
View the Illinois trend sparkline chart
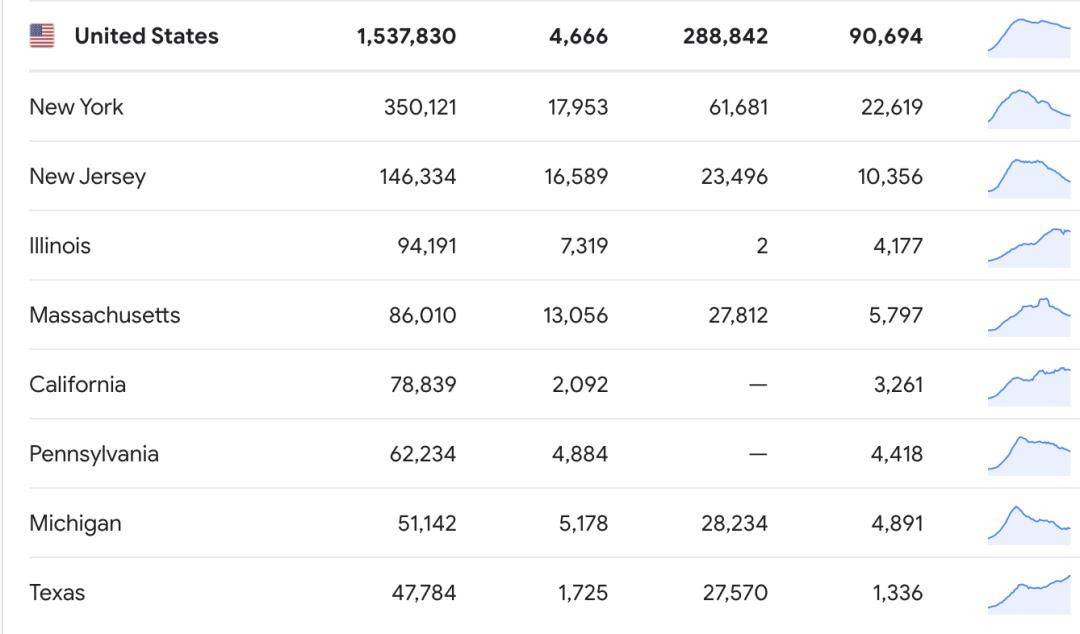click(x=1028, y=247)
